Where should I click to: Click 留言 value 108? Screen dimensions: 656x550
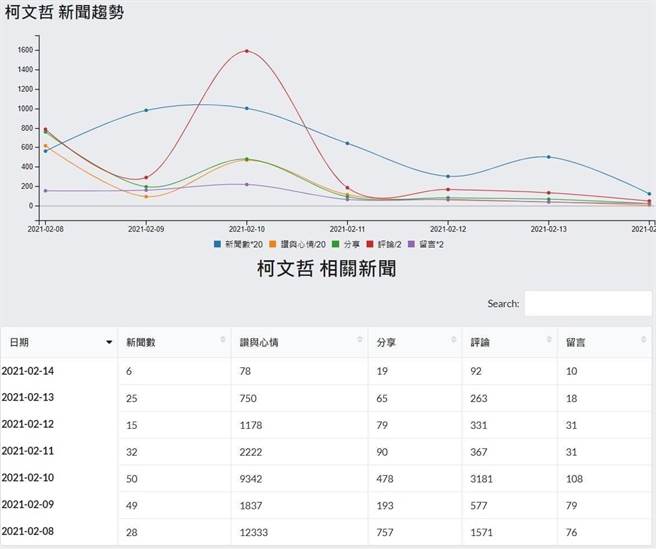[x=574, y=479]
